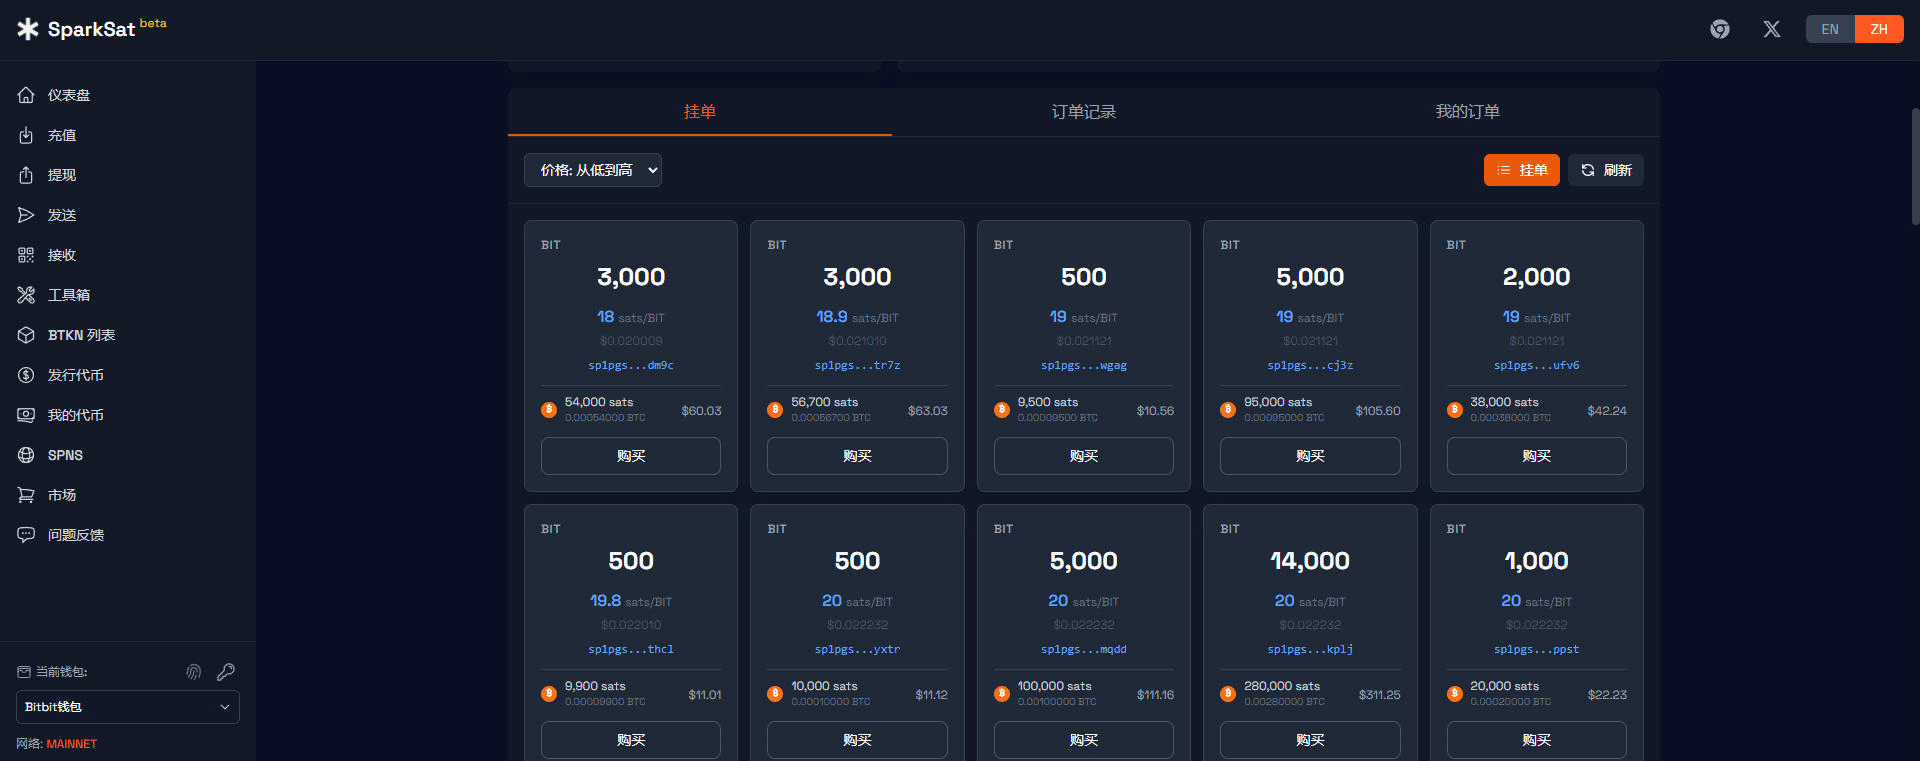Expand the Bitbit wallet selector
The width and height of the screenshot is (1920, 761).
tap(128, 707)
